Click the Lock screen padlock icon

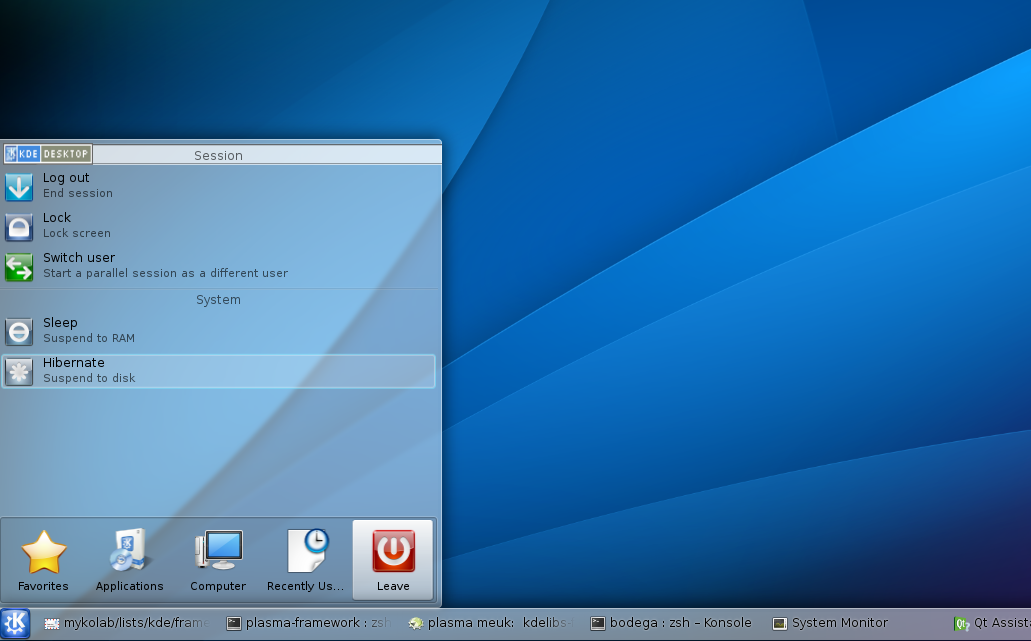(19, 227)
